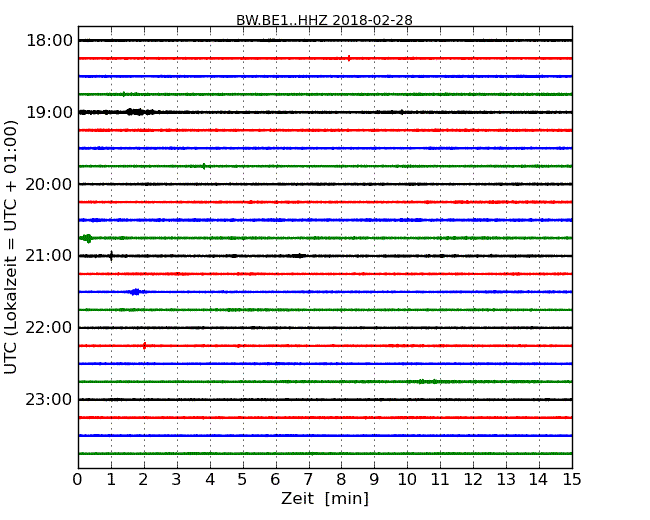Click the 22:00 time label
This screenshot has width=650, height=520.
tap(49, 328)
